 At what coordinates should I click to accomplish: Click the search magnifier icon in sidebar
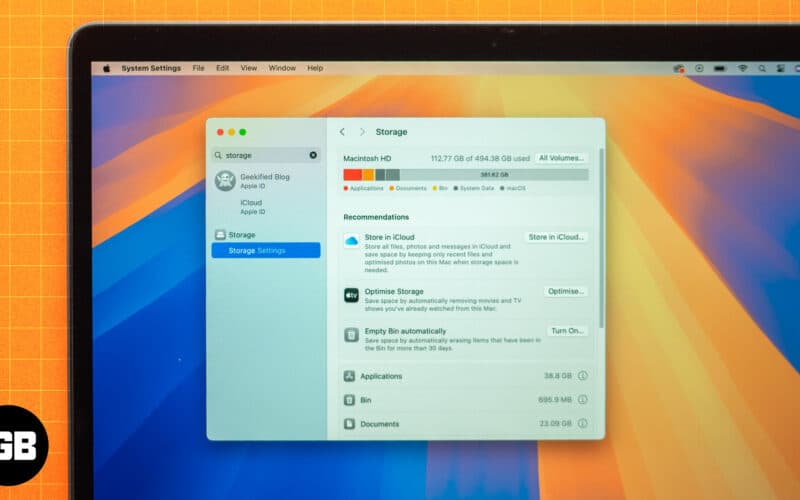[x=218, y=155]
